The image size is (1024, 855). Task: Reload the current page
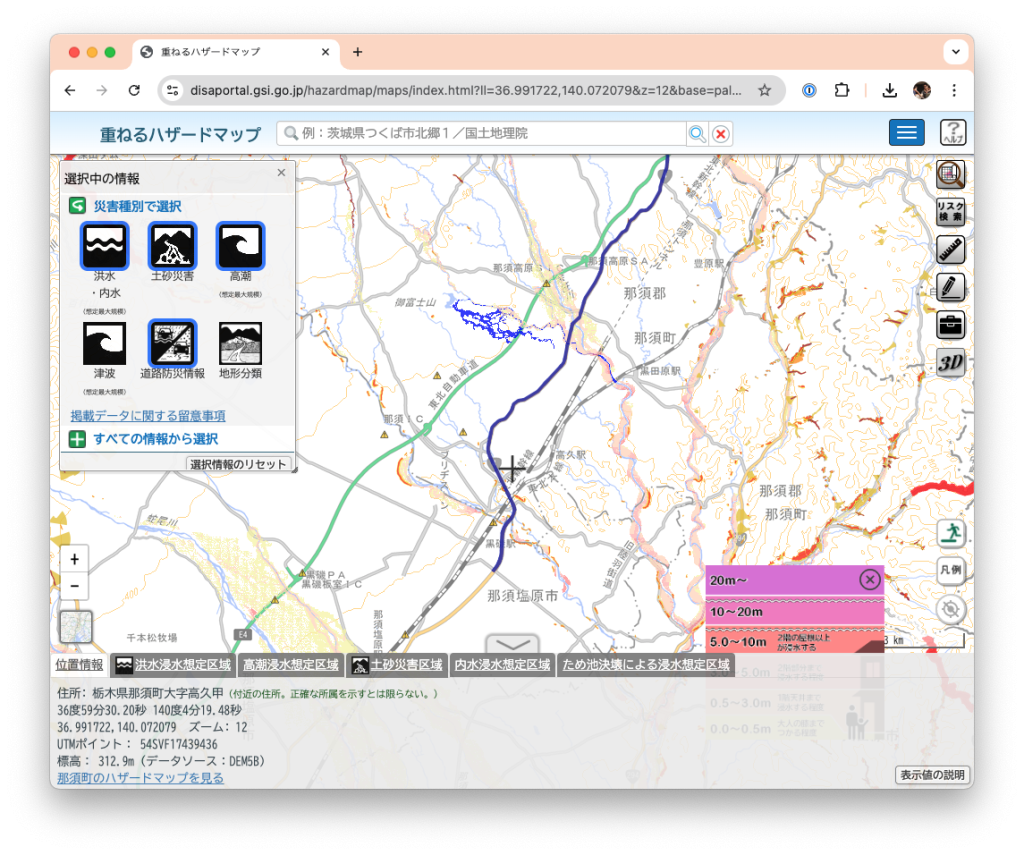pyautogui.click(x=134, y=90)
